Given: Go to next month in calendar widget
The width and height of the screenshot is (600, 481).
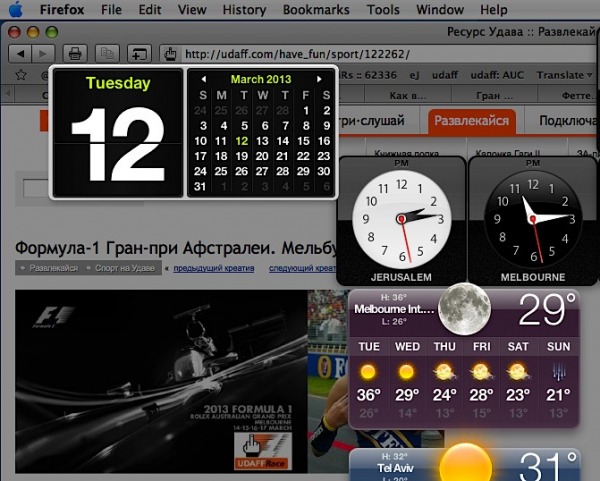Looking at the screenshot, I should (x=319, y=79).
